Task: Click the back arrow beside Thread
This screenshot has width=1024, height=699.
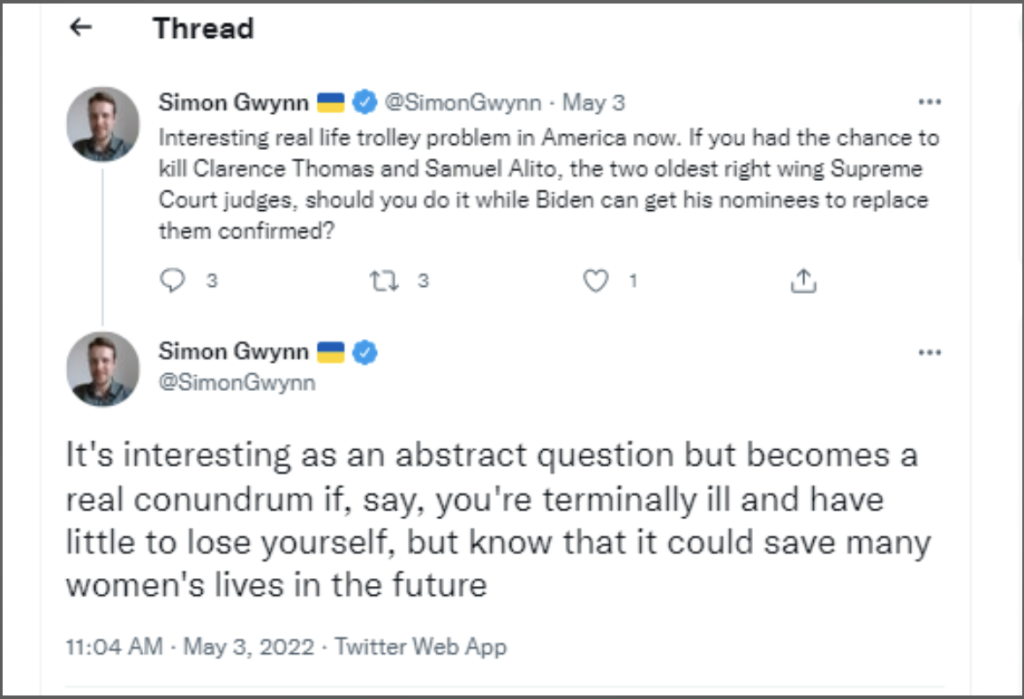Action: pyautogui.click(x=81, y=28)
